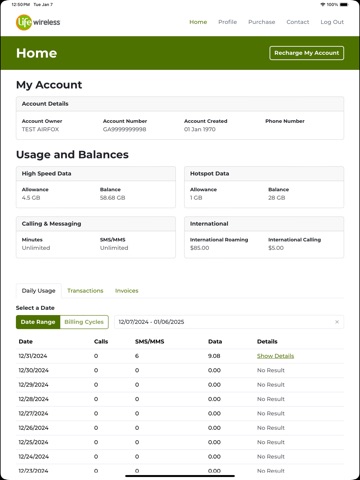Click the Account Details header
360x480 pixels.
(x=180, y=104)
